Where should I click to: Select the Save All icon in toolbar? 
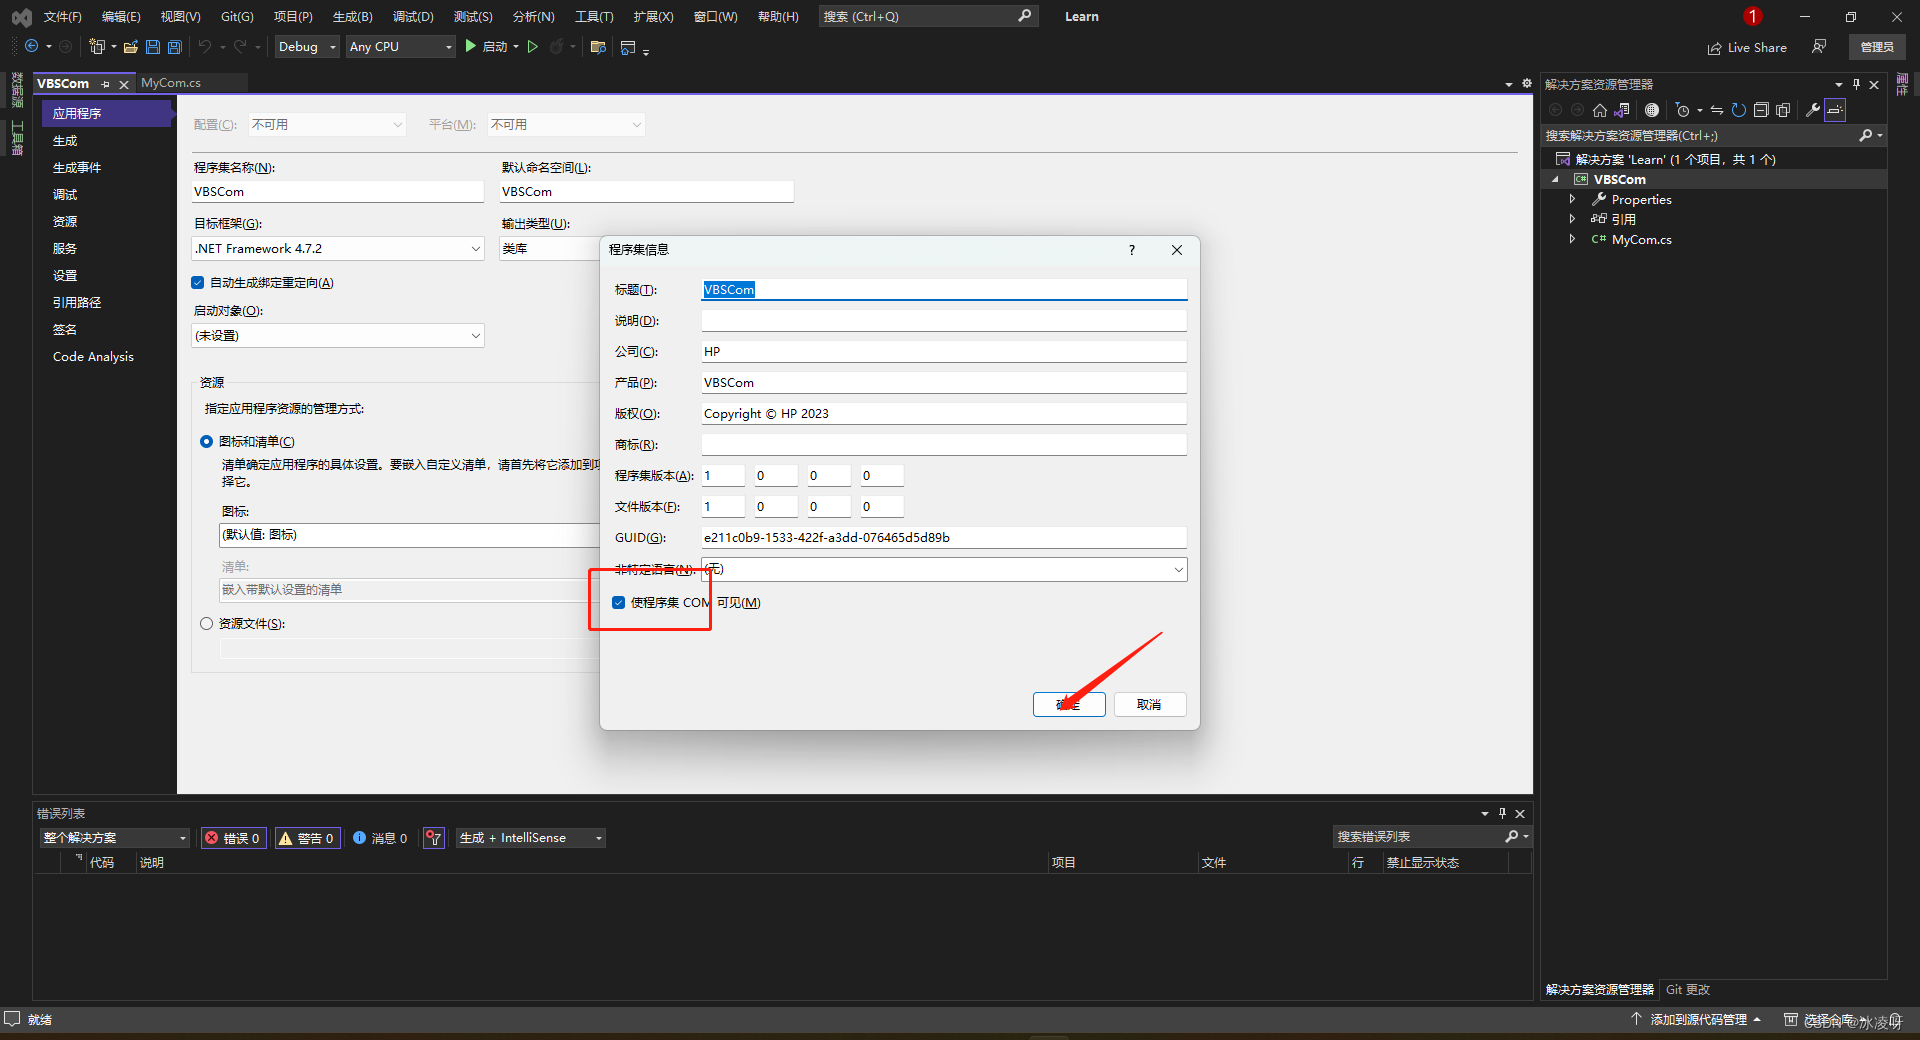click(x=174, y=46)
